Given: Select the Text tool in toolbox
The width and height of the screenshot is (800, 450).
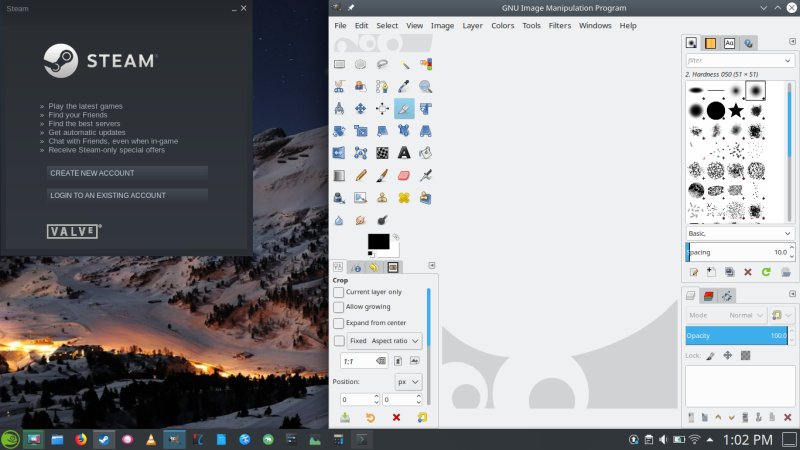Looking at the screenshot, I should coord(404,153).
